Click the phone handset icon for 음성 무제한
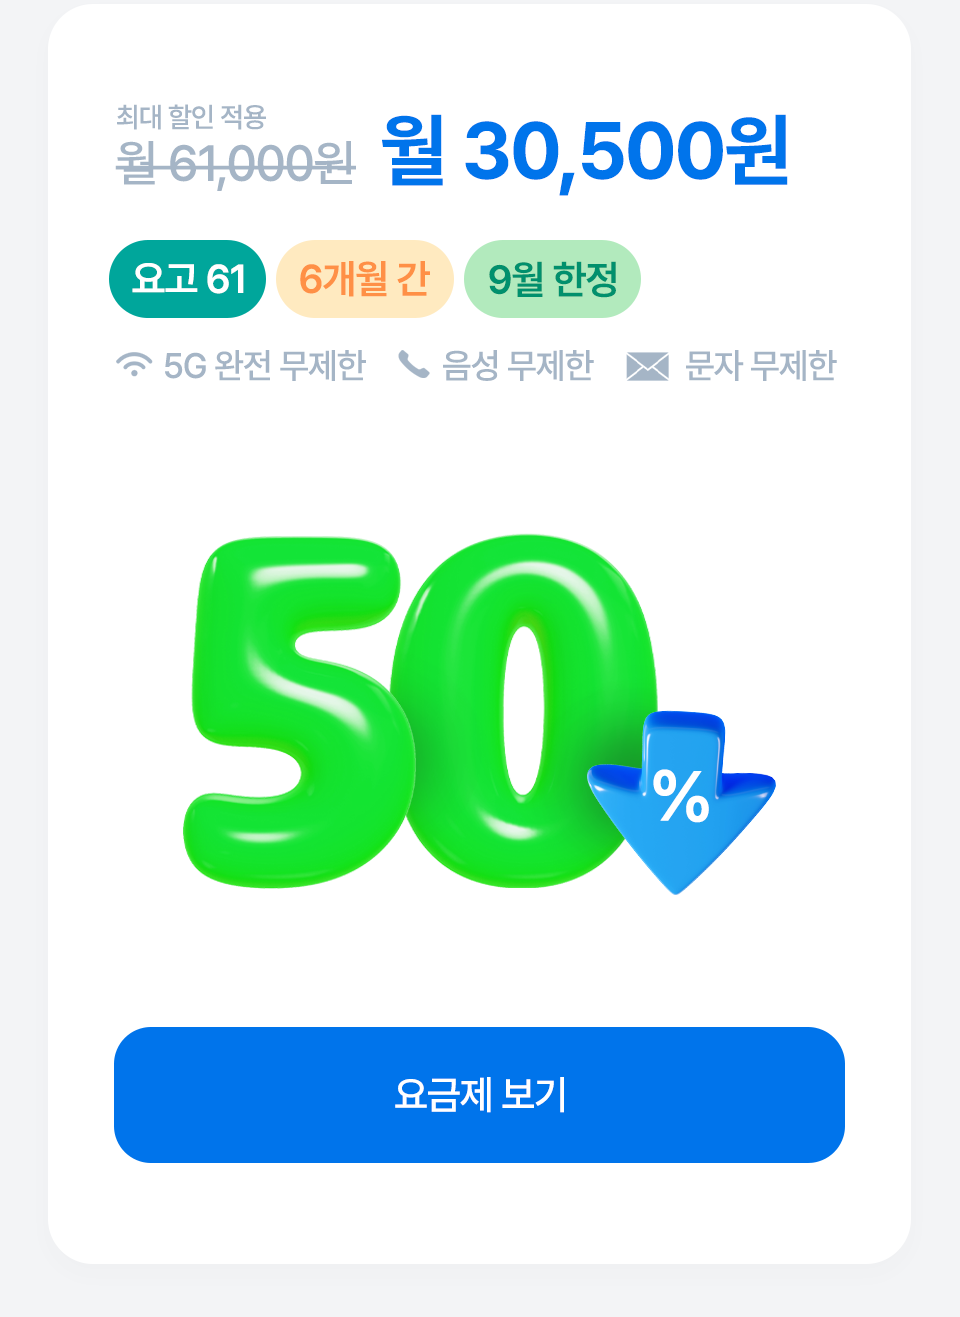960x1317 pixels. pos(413,365)
